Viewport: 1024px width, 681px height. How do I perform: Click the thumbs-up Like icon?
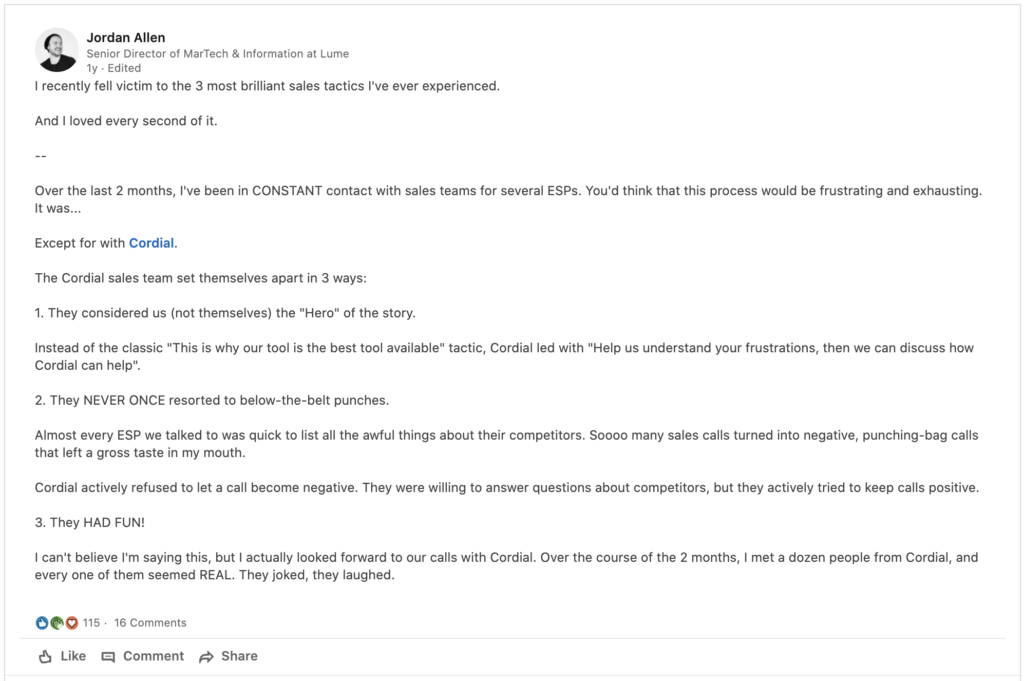click(45, 656)
